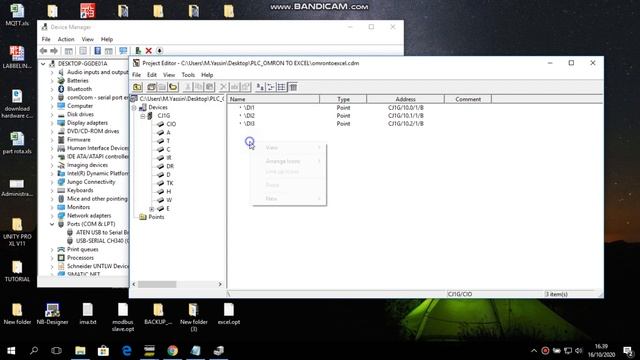The height and width of the screenshot is (360, 640).
Task: Select the \DI2 point row
Action: pos(249,116)
